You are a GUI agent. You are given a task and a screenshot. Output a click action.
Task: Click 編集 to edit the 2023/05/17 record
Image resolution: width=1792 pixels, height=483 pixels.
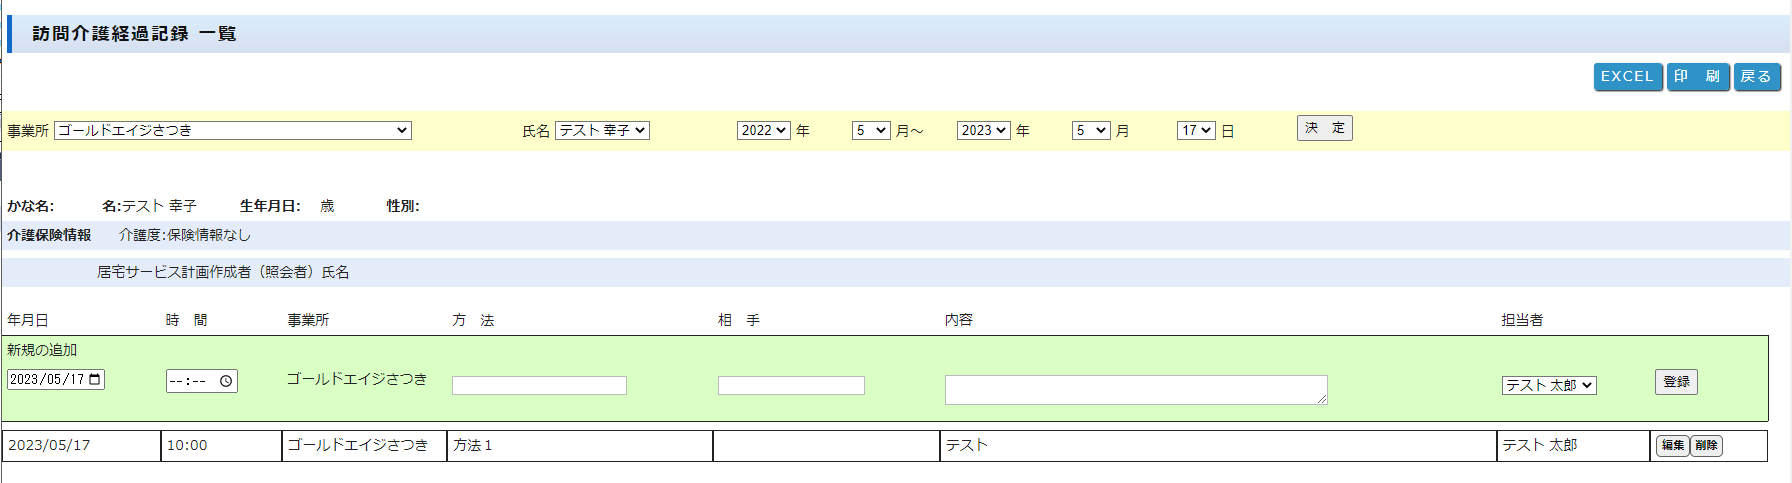coord(1672,446)
